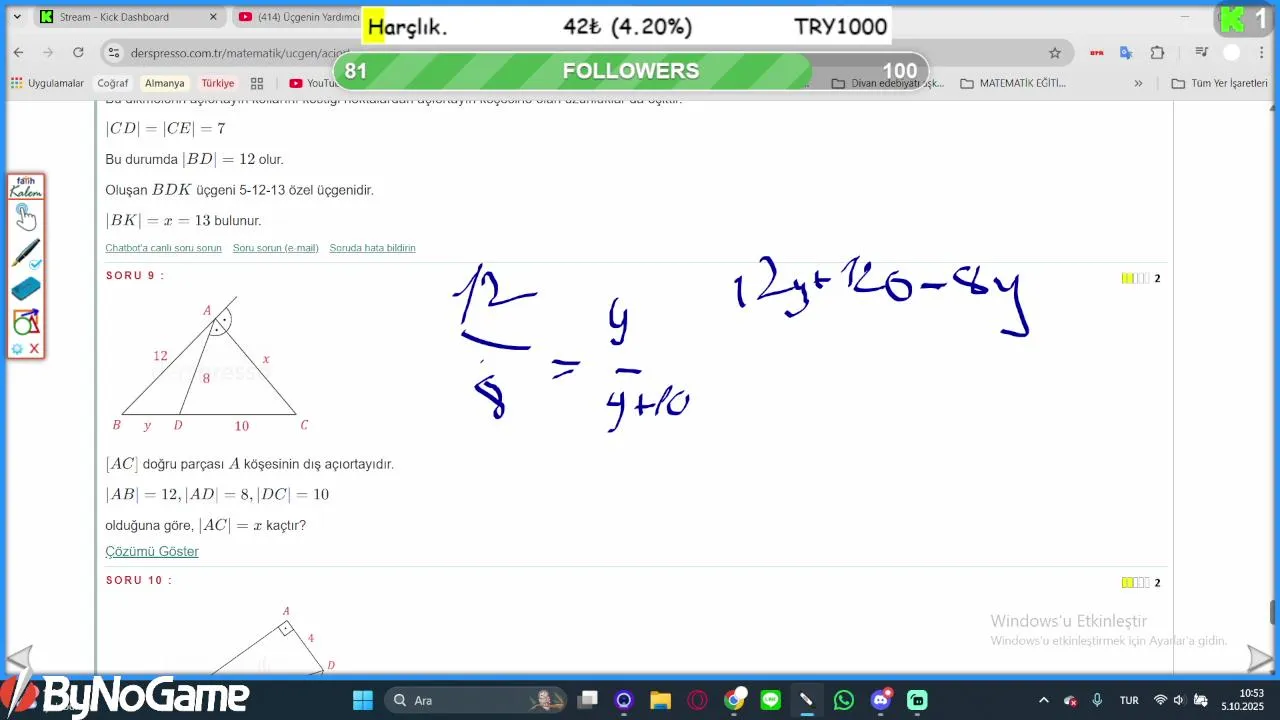Image resolution: width=1280 pixels, height=720 pixels.
Task: Open the Coğraf bookmark
Action: click(x=112, y=83)
